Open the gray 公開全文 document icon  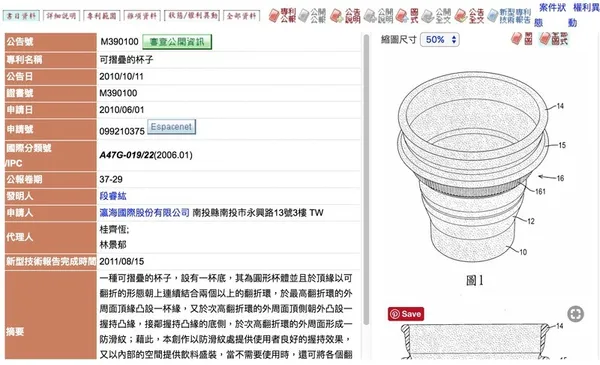(x=436, y=16)
